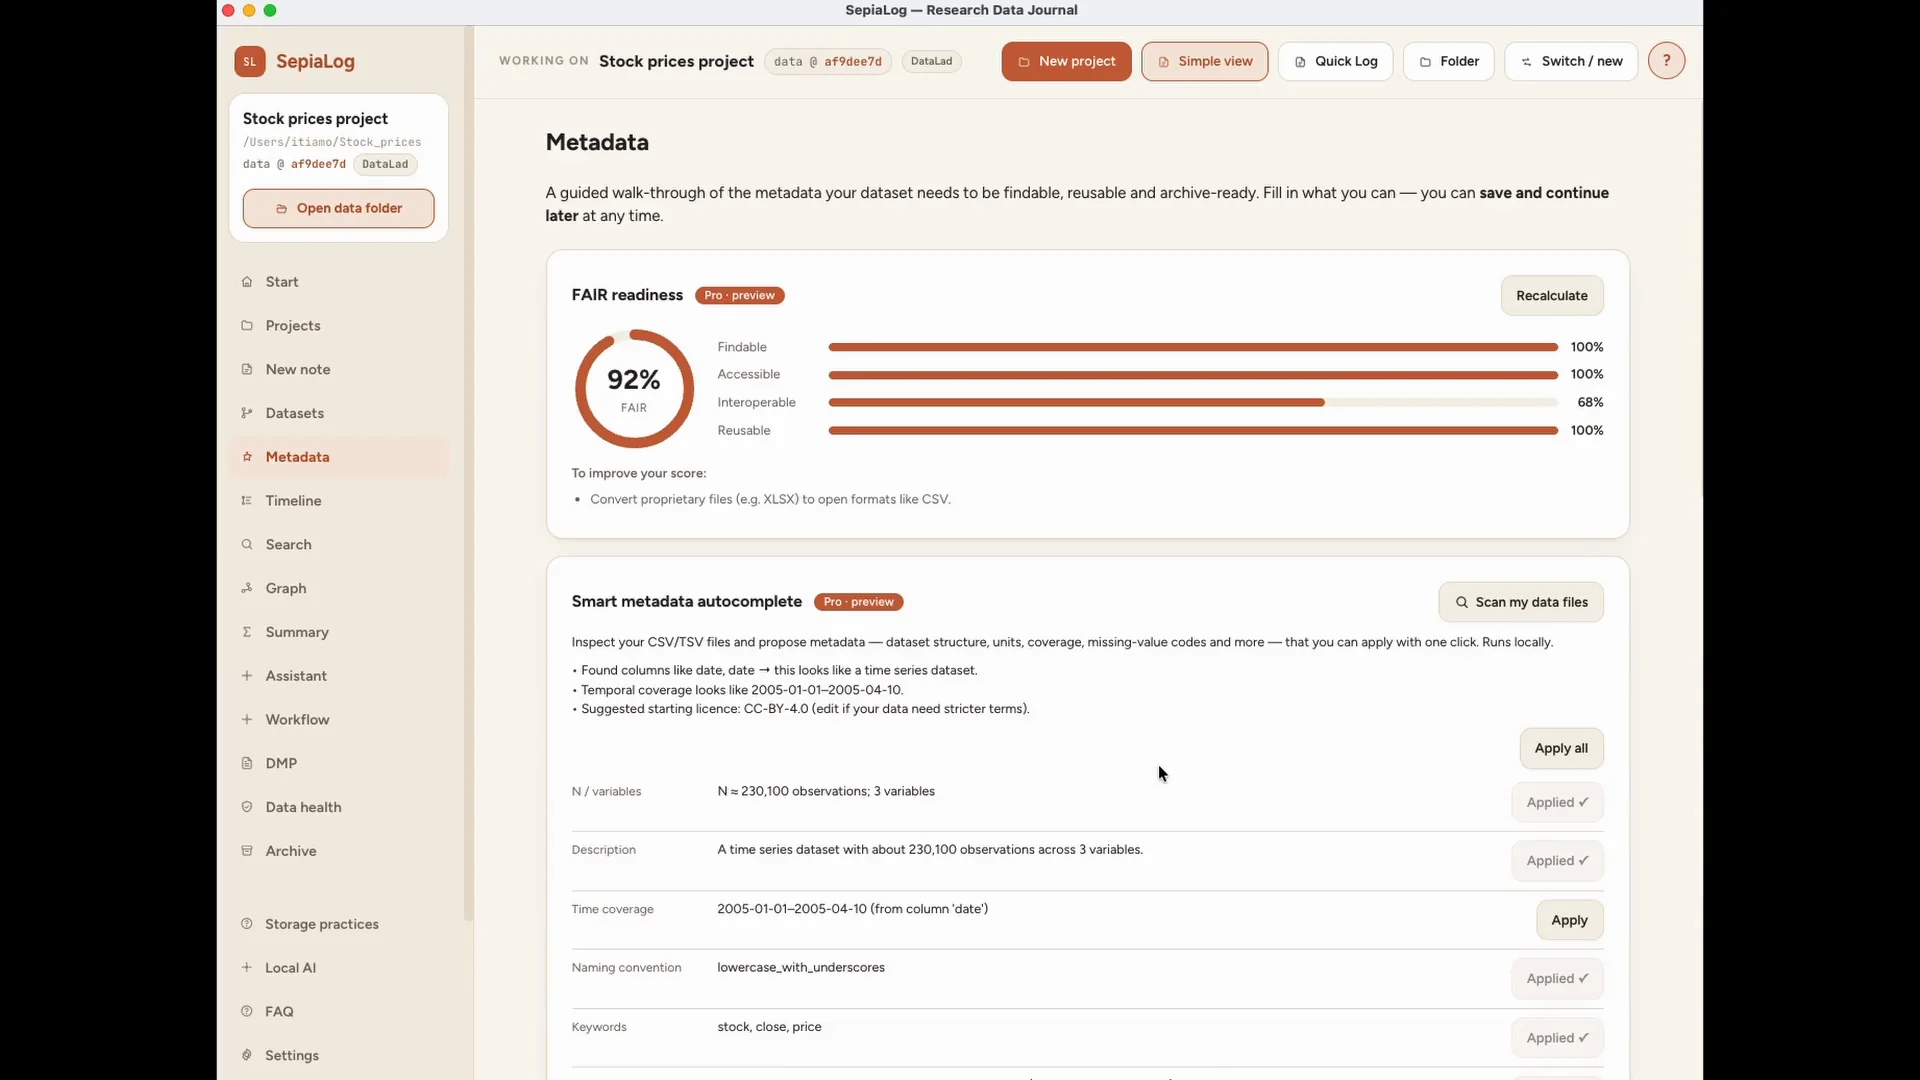This screenshot has height=1080, width=1920.
Task: Click the 'lowercase_with_underscores' value text
Action: point(801,968)
